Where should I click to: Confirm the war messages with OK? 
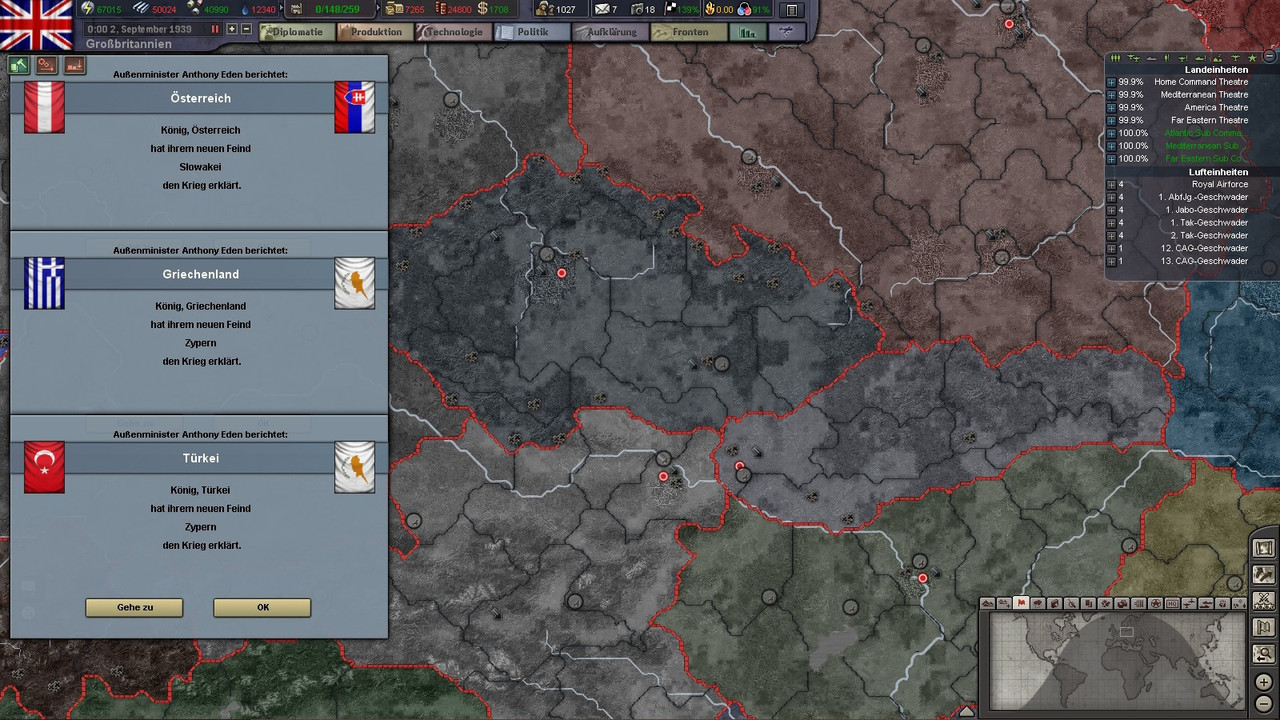pyautogui.click(x=262, y=607)
